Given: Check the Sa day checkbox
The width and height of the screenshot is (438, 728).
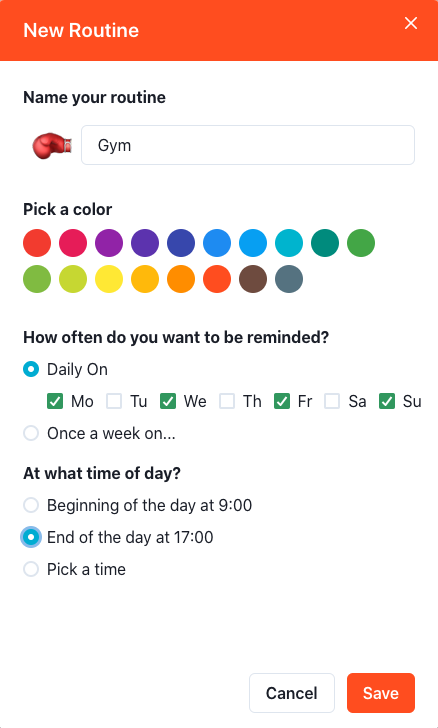Looking at the screenshot, I should pyautogui.click(x=332, y=401).
